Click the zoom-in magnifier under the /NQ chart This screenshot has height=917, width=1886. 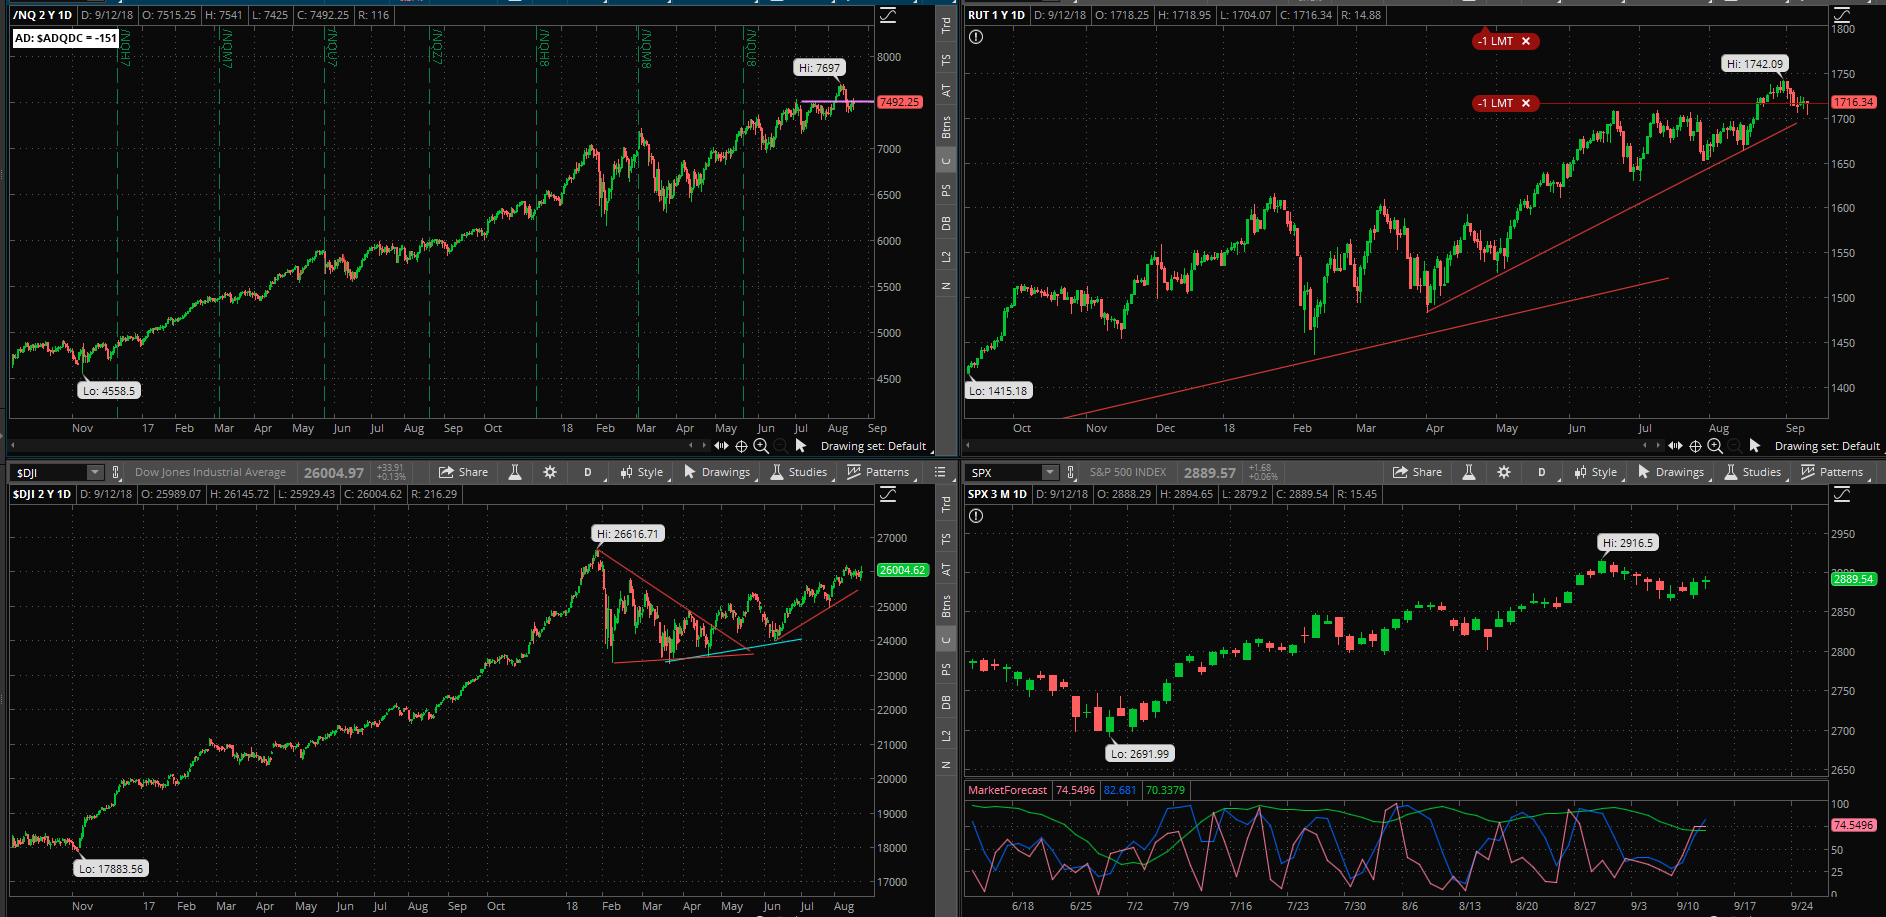[761, 446]
